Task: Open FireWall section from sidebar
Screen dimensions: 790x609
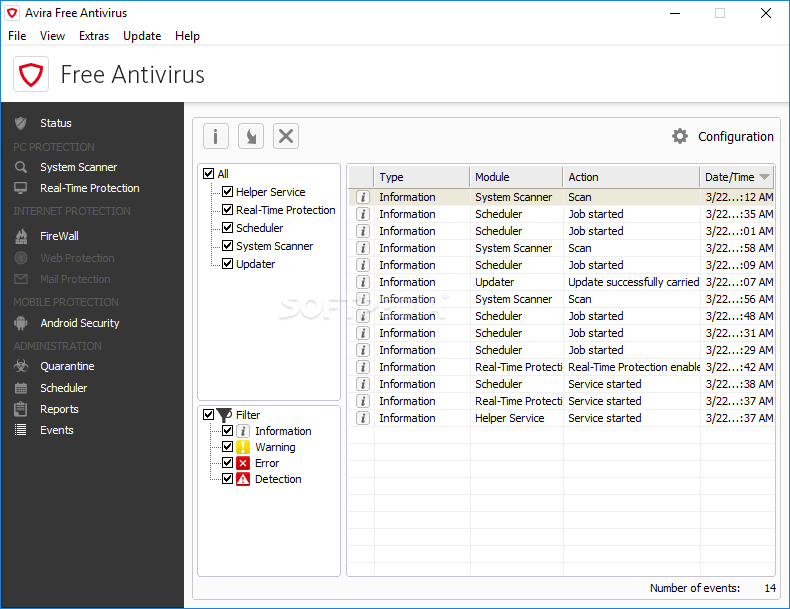Action: pyautogui.click(x=59, y=236)
